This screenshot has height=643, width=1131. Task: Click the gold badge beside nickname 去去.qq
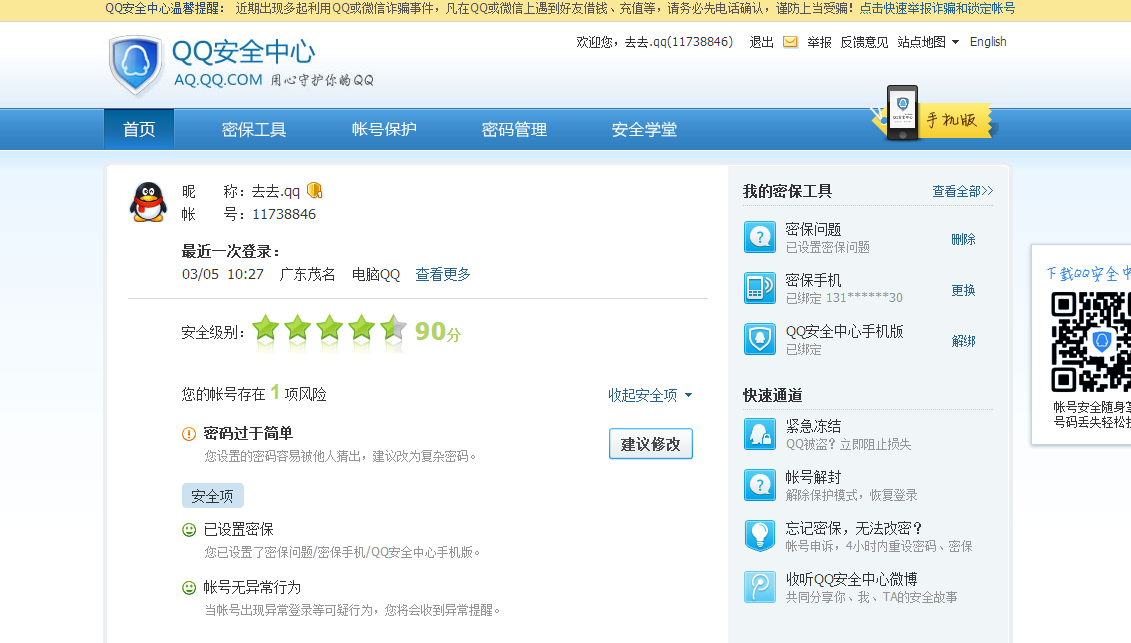tap(314, 191)
